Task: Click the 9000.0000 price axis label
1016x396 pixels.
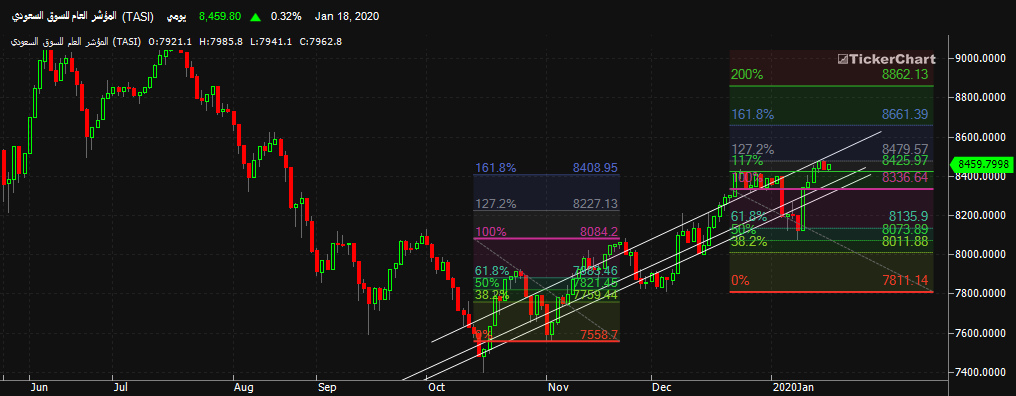Action: click(x=981, y=58)
